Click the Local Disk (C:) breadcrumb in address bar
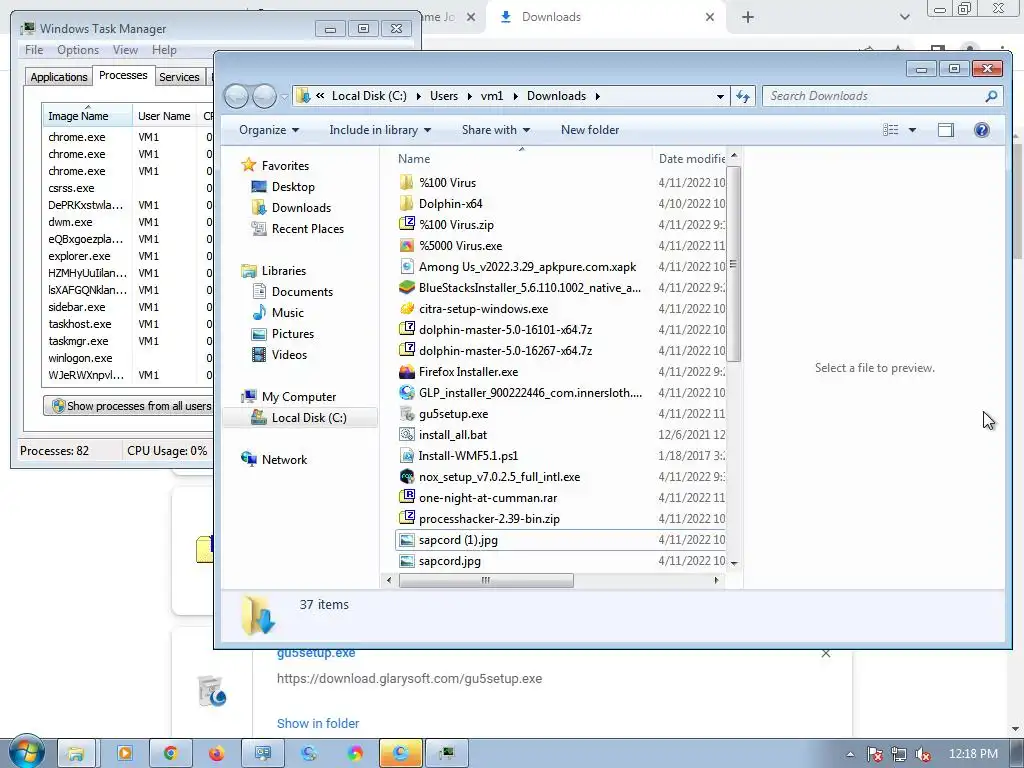The image size is (1024, 768). point(369,96)
